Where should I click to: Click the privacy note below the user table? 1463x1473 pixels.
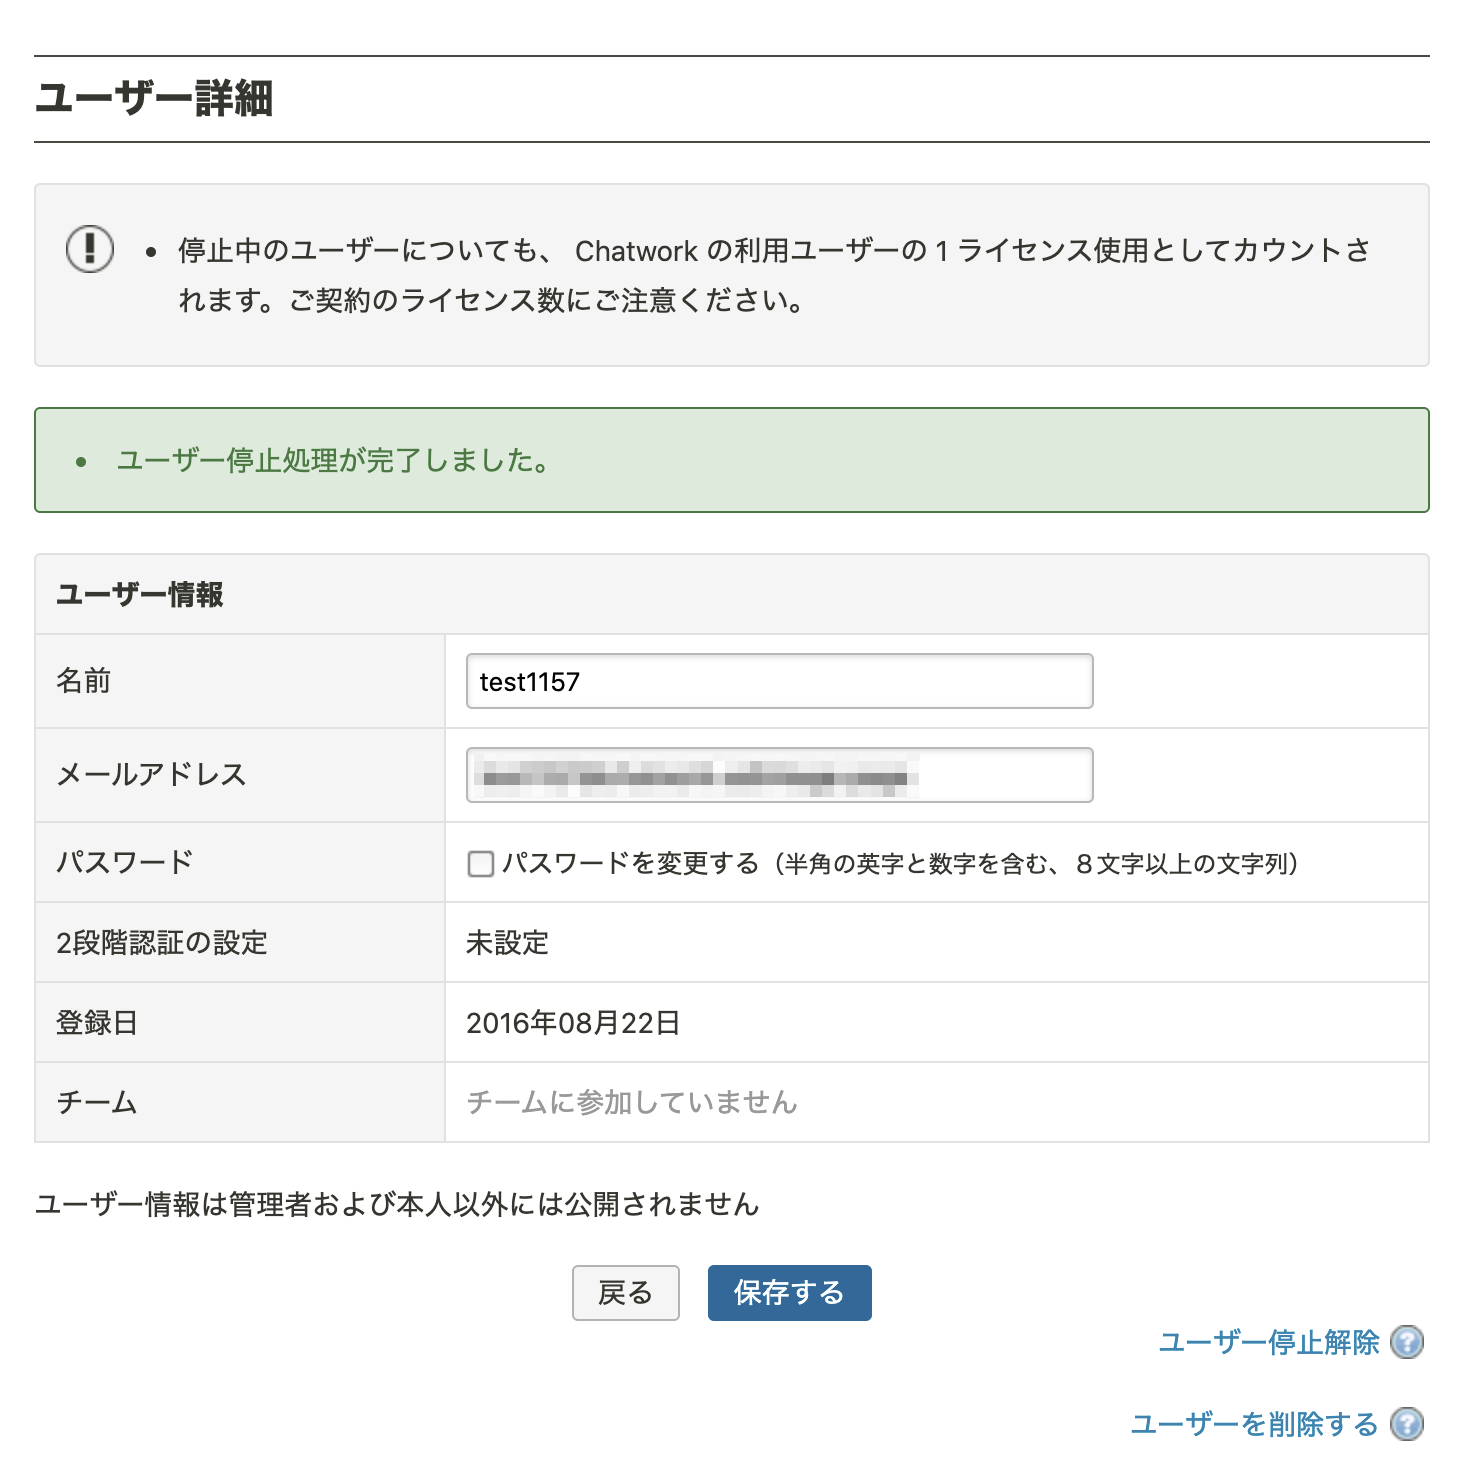point(398,1205)
